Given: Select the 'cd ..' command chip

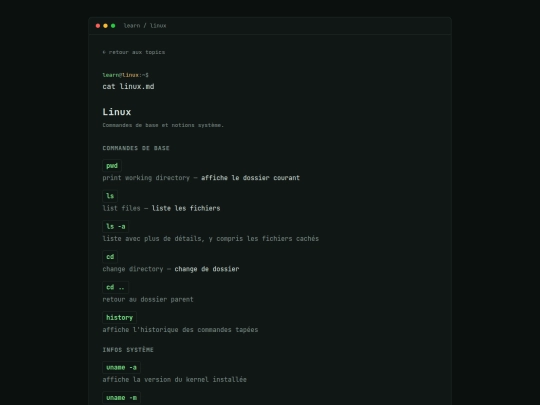Looking at the screenshot, I should coord(115,287).
